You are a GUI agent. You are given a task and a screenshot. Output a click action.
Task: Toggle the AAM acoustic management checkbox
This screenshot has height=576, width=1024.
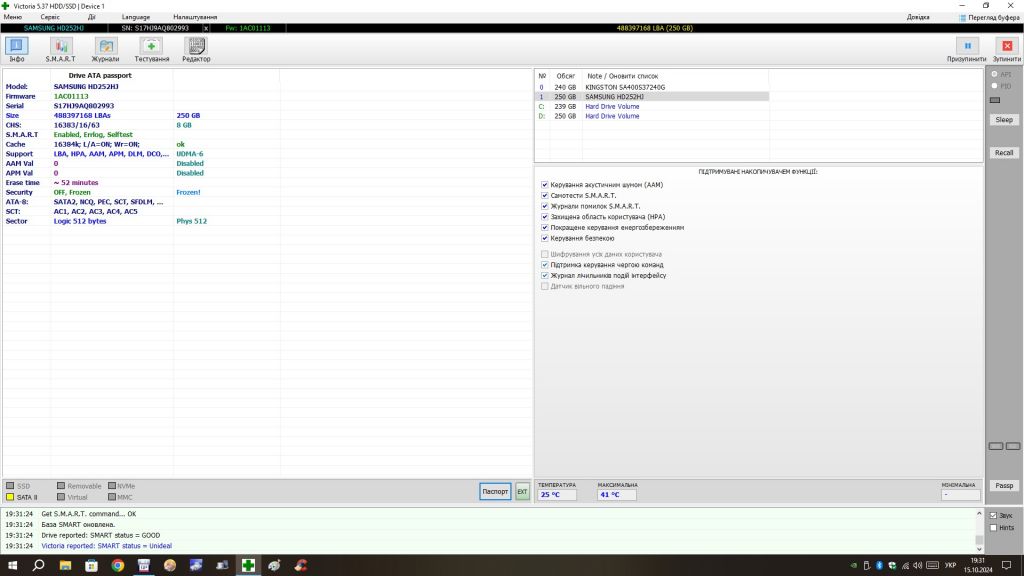tap(545, 185)
